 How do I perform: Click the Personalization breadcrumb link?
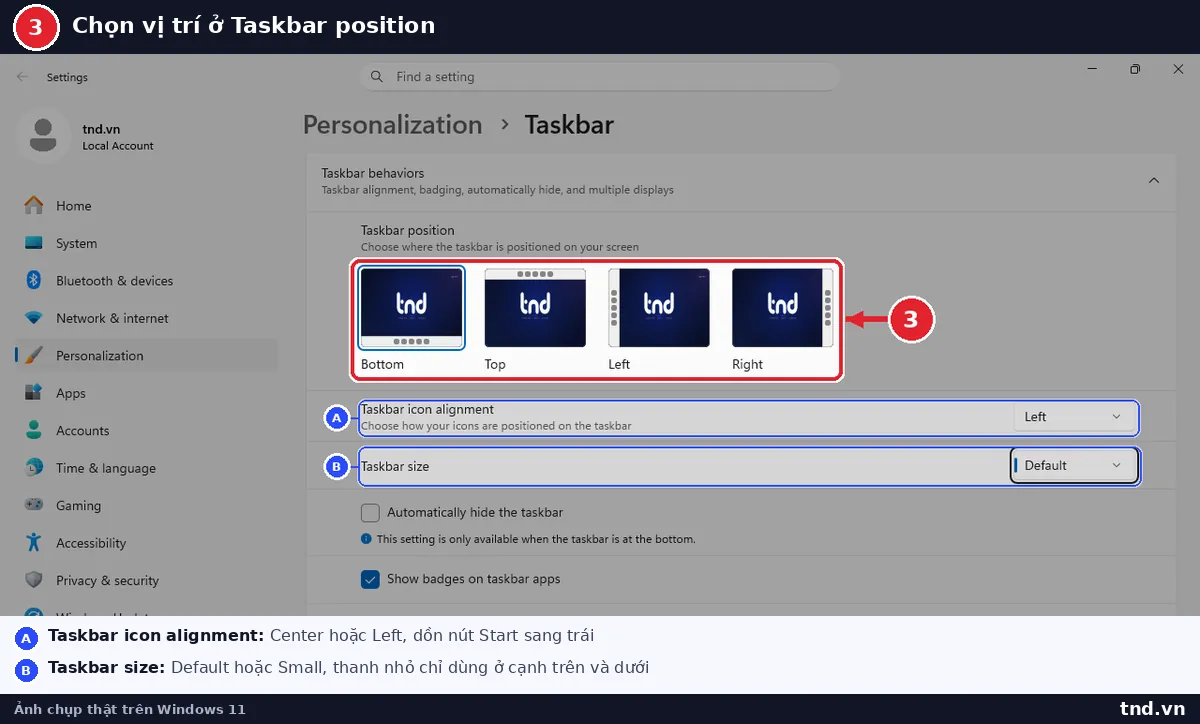pos(392,125)
